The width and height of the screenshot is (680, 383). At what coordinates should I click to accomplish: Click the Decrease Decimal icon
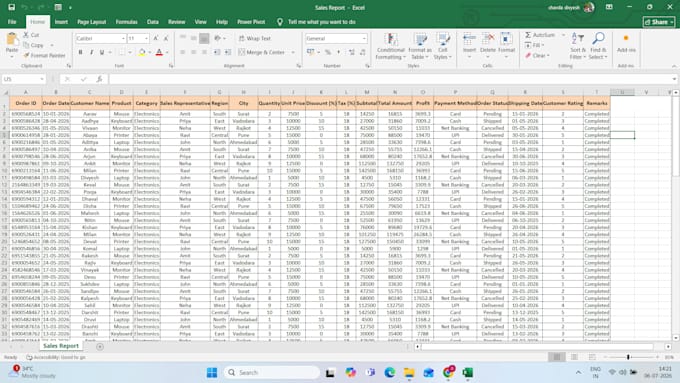[363, 52]
